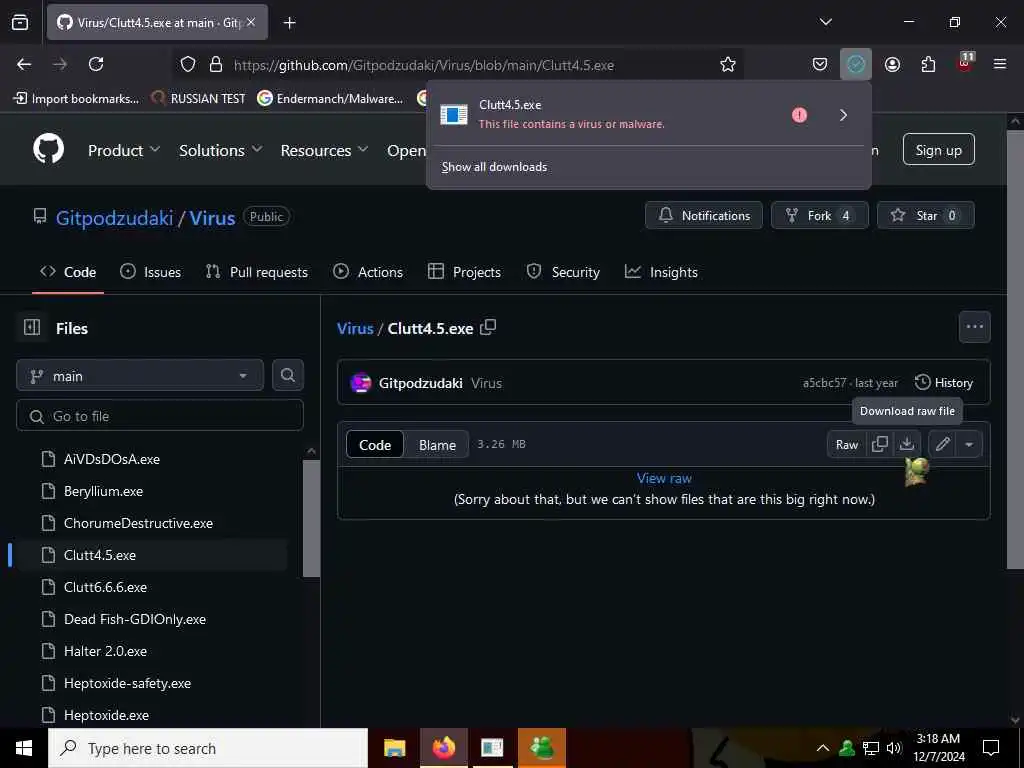Switch to the Code tab
This screenshot has height=768, width=1024.
pos(68,272)
